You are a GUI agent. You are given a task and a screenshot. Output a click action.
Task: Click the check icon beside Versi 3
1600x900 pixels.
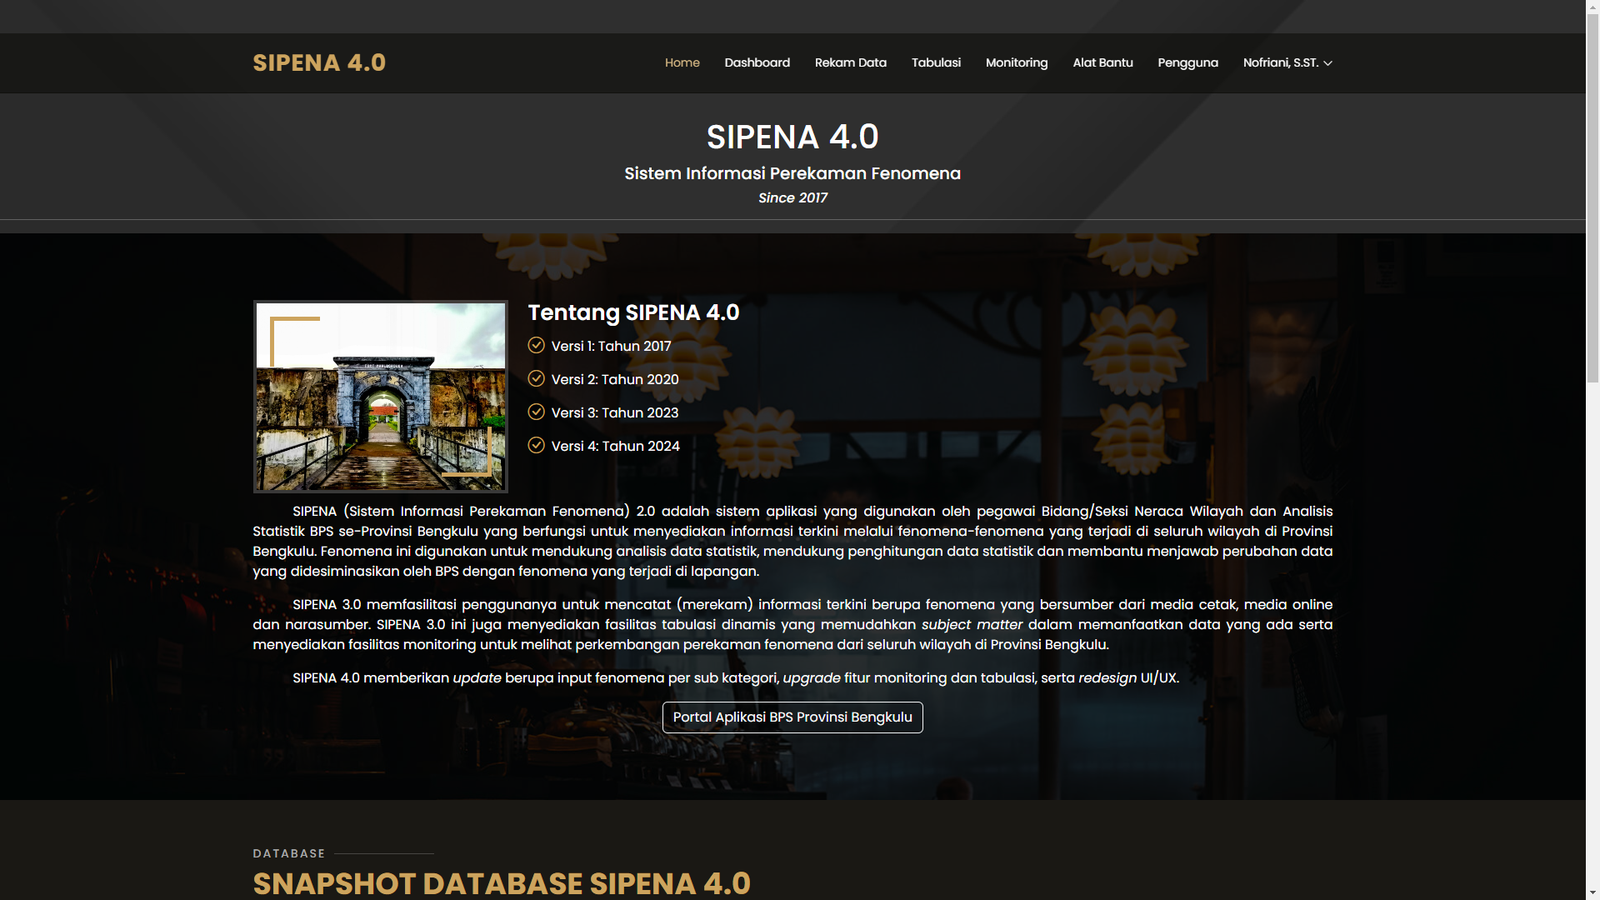point(536,412)
